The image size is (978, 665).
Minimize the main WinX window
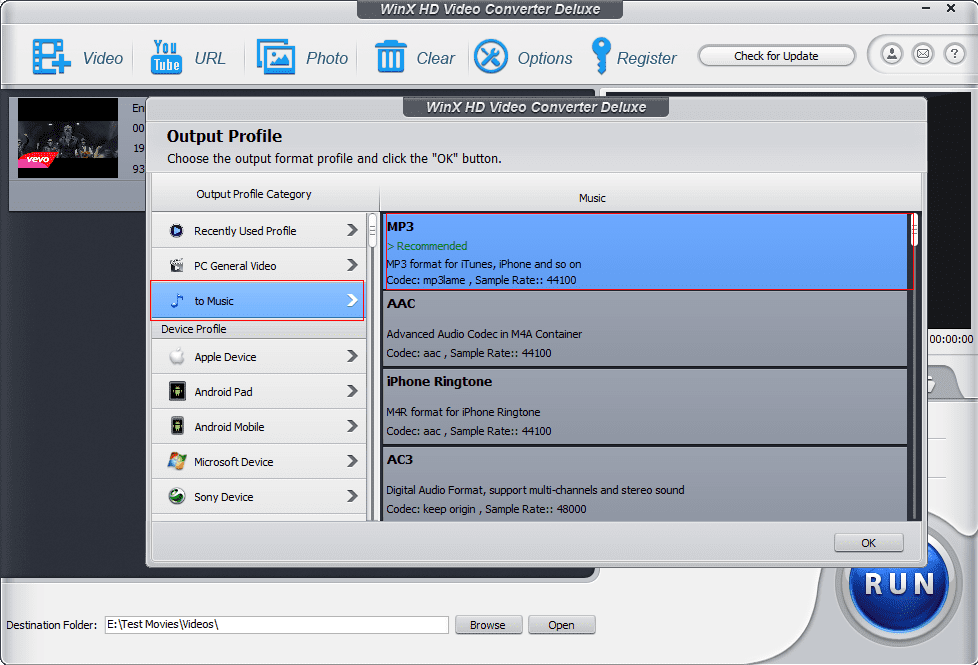(x=926, y=8)
